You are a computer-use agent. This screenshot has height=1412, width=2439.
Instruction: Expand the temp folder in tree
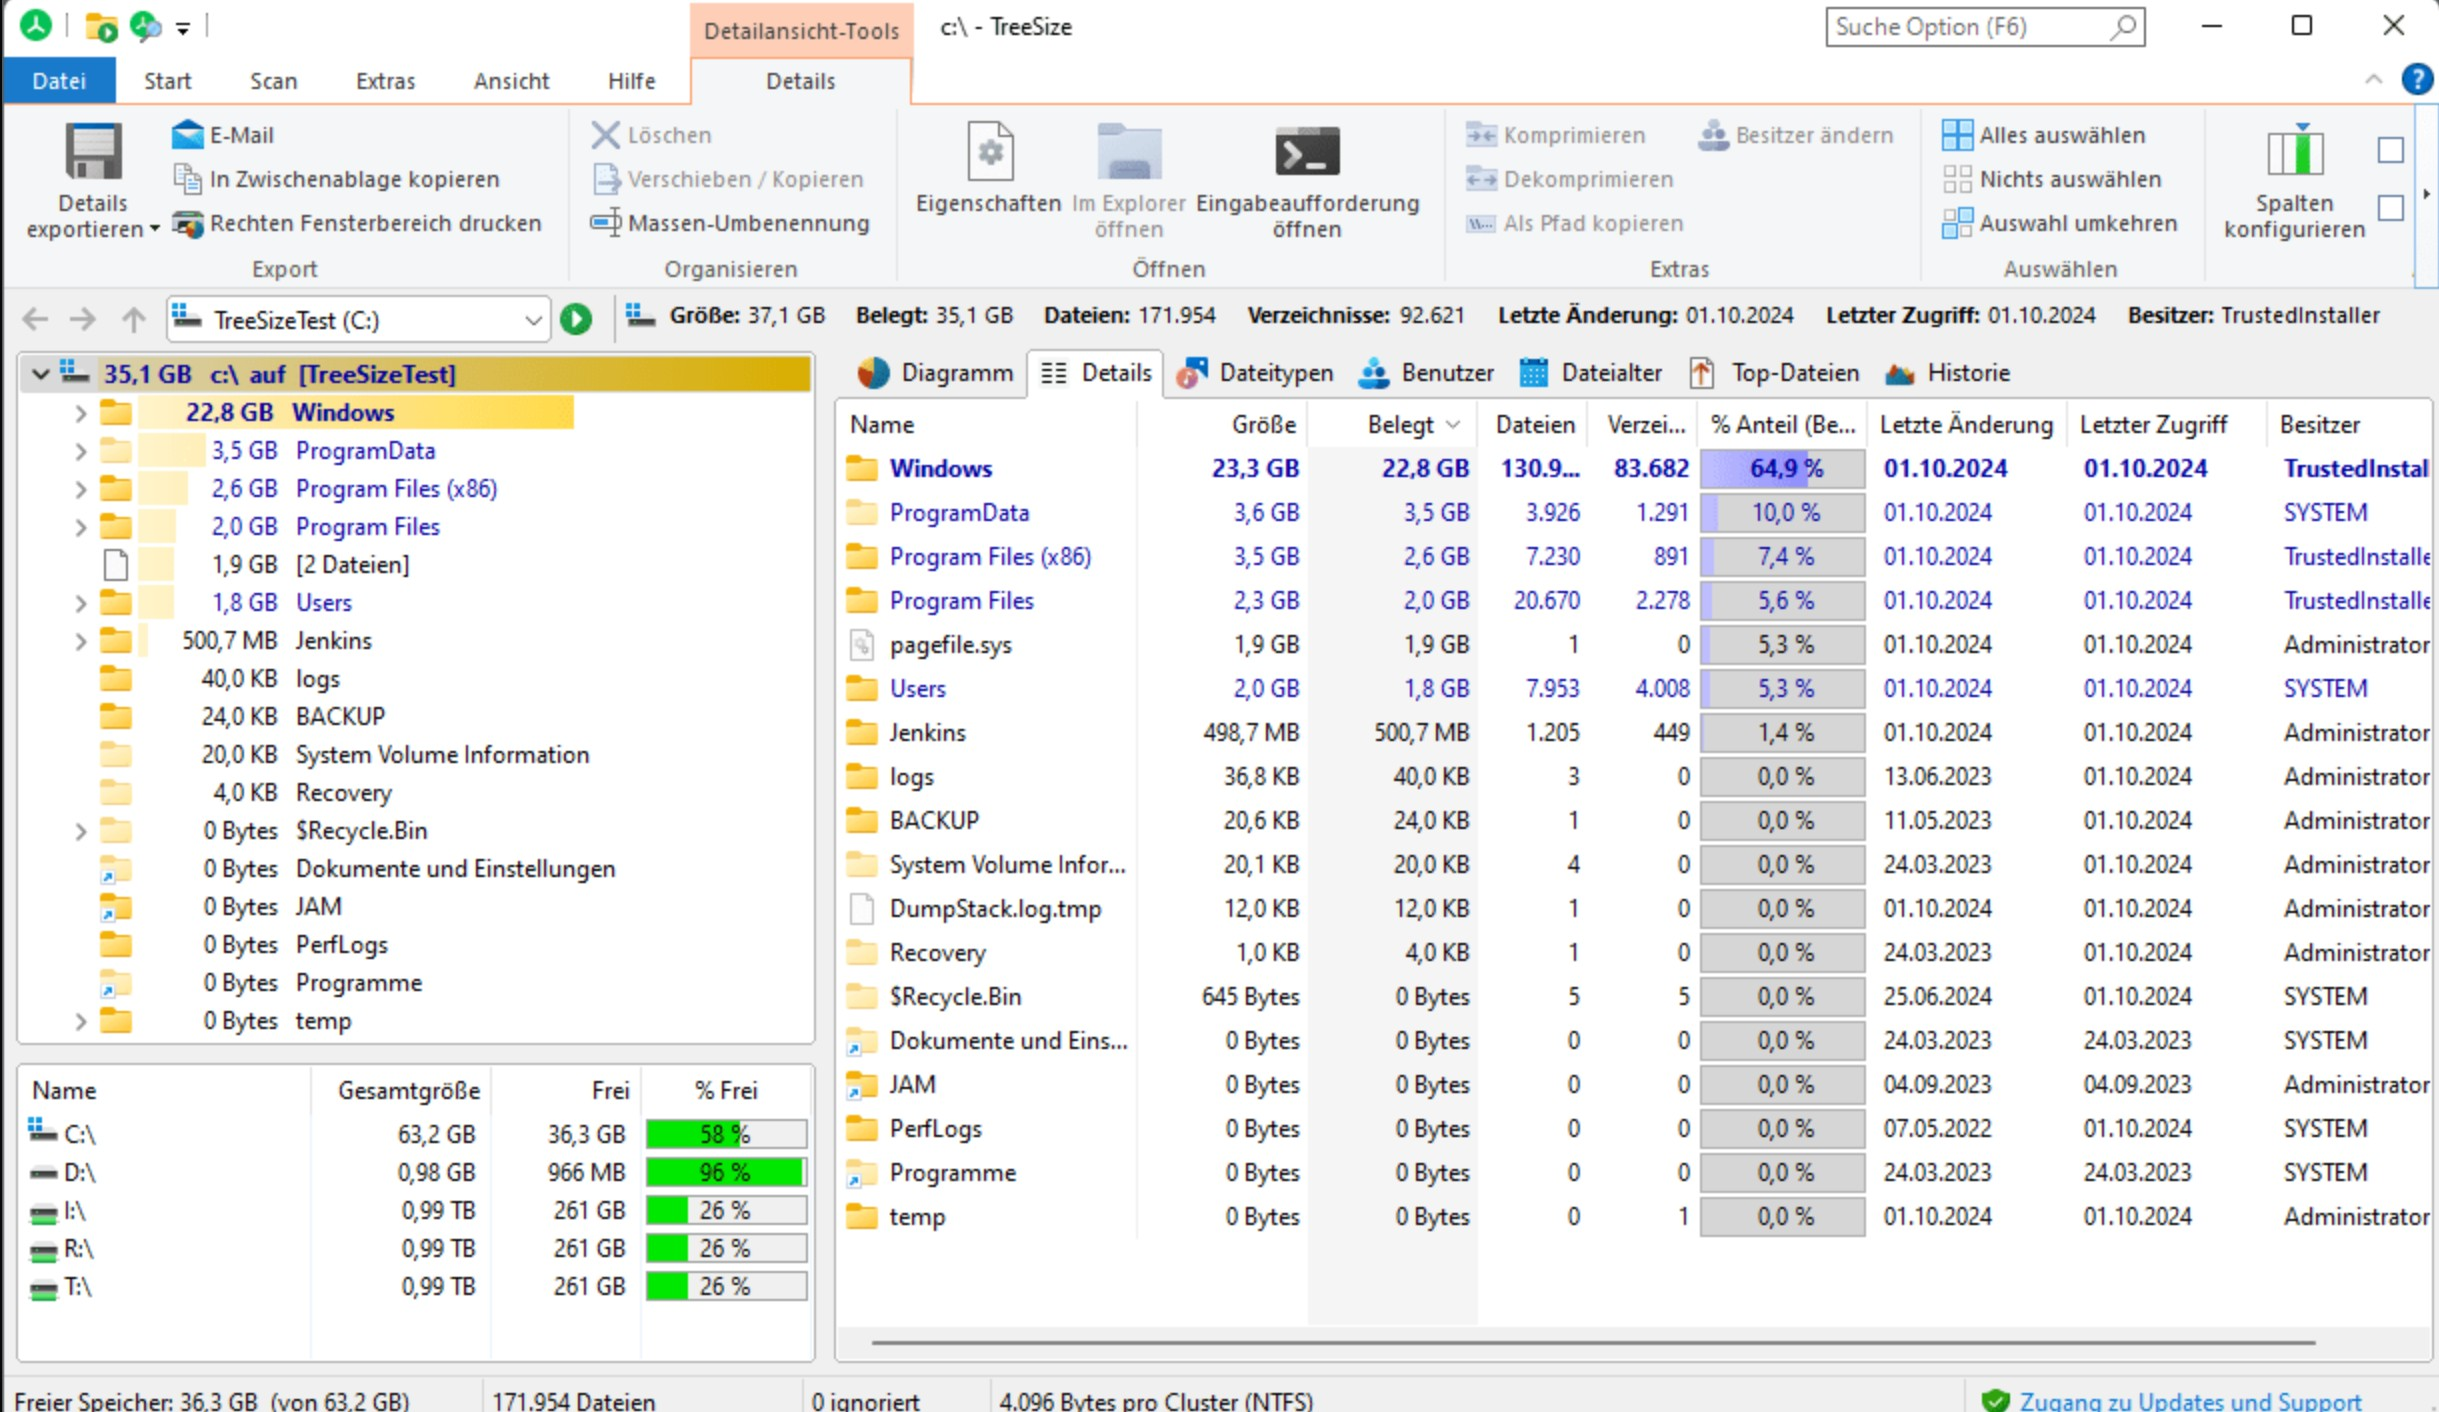point(81,1021)
